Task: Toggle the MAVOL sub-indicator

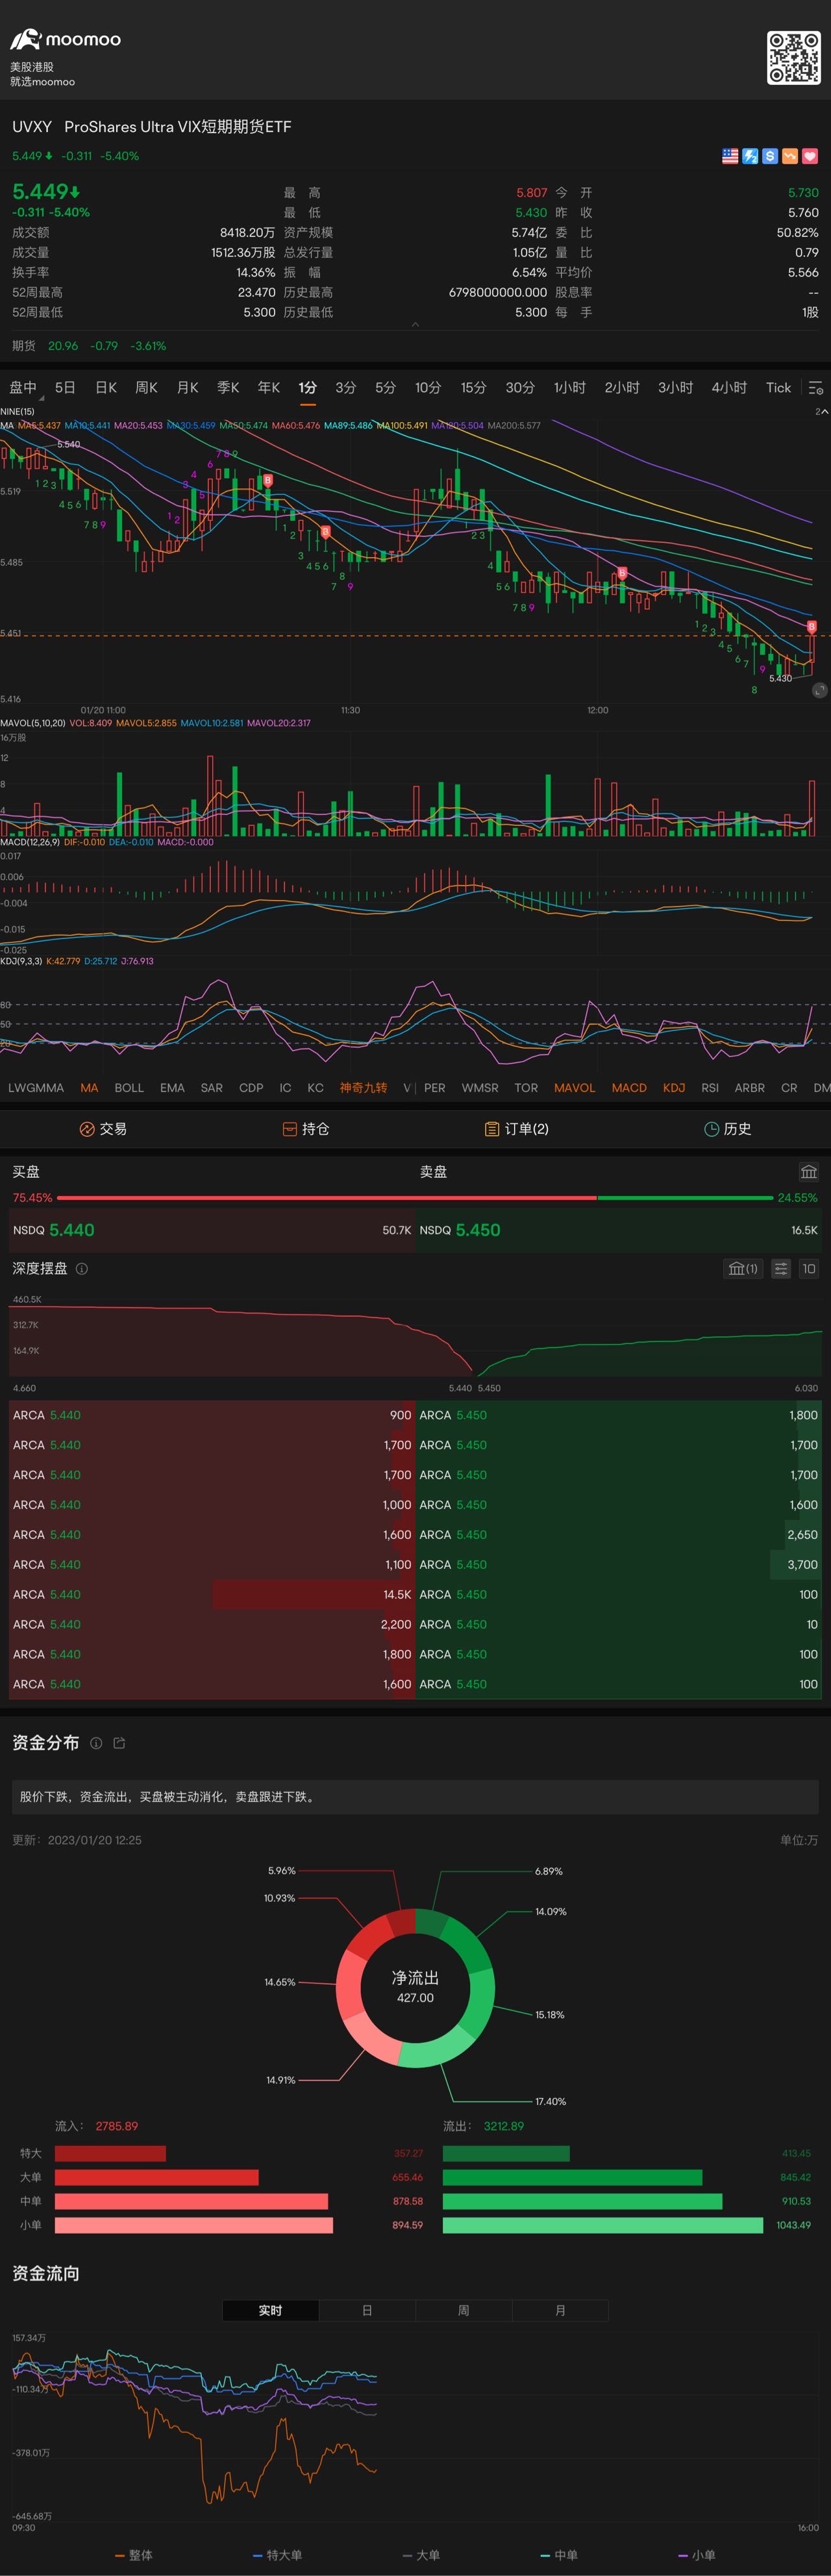Action: [574, 1088]
